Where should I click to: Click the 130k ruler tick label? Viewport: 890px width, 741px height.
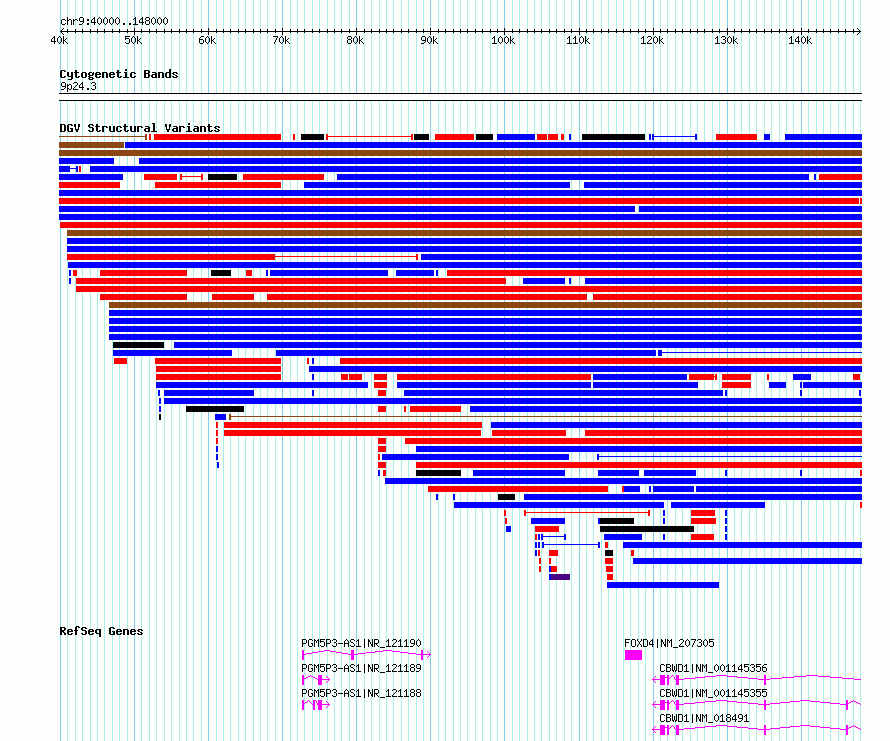point(726,40)
